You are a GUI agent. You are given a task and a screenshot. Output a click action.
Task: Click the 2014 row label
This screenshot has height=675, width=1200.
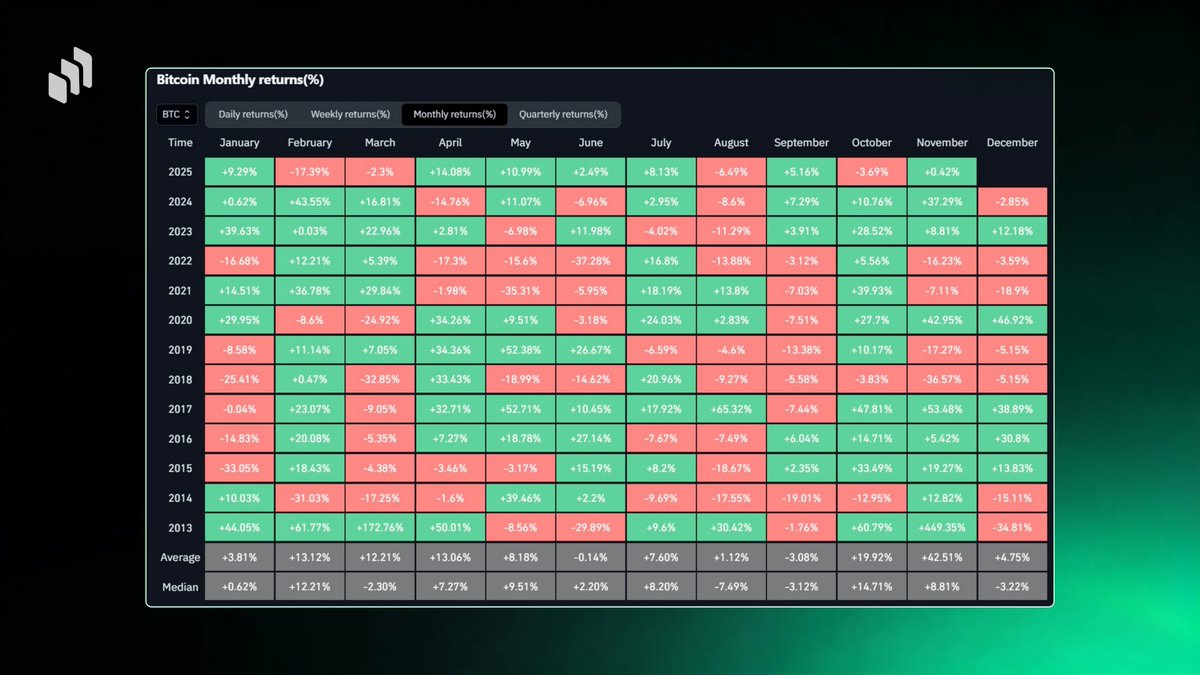[x=180, y=497]
